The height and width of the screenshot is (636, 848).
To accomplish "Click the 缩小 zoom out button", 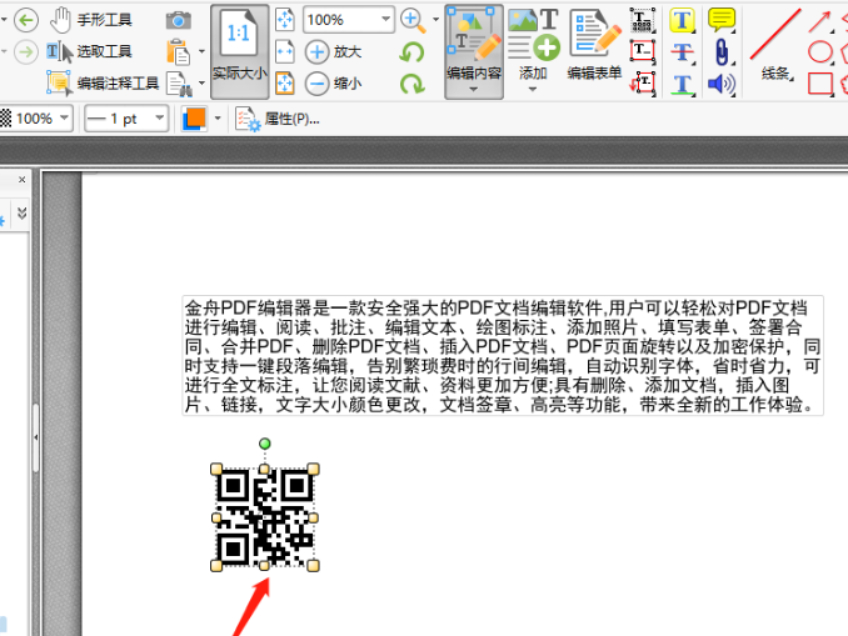I will tap(333, 83).
